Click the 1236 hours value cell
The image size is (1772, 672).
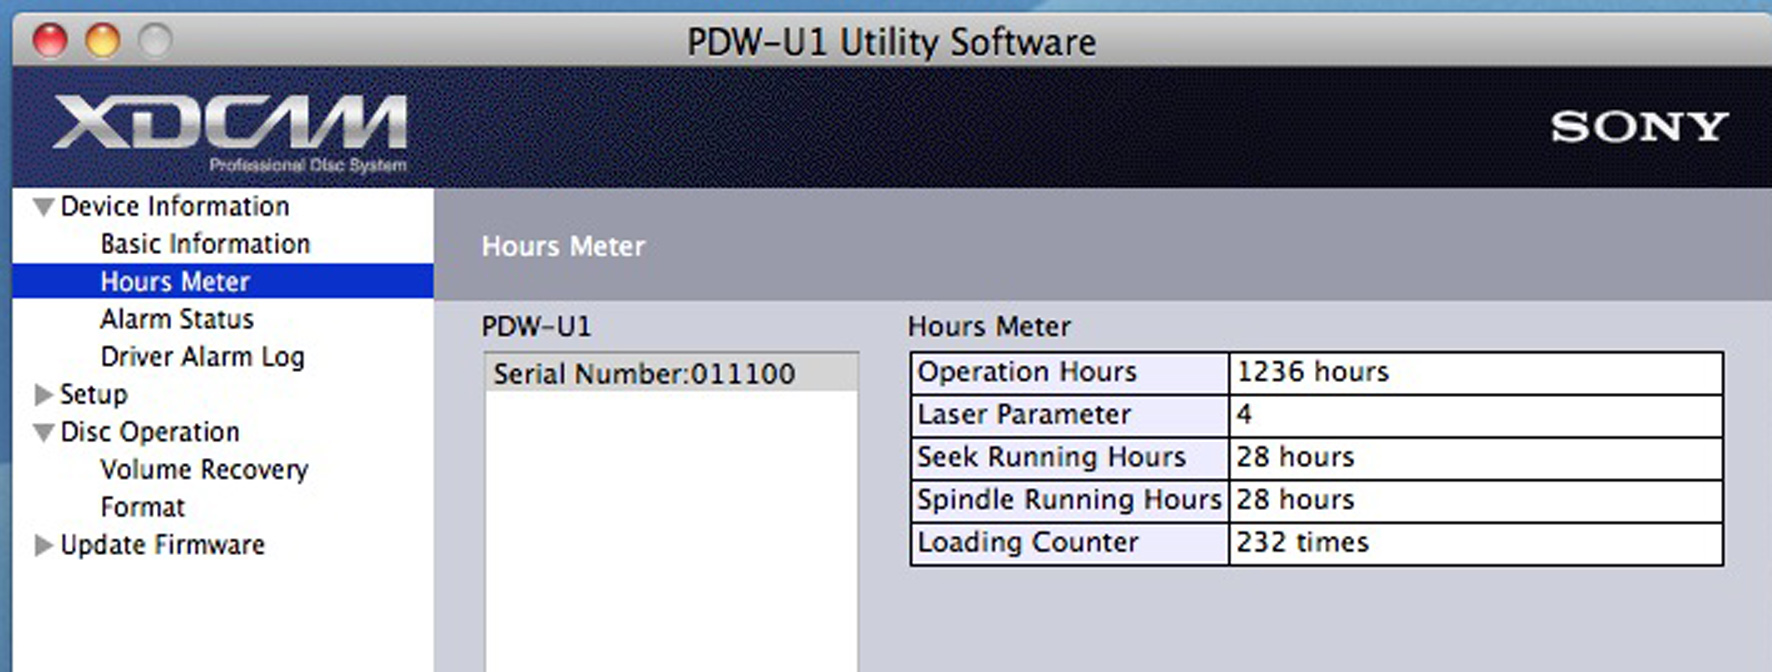tap(1476, 372)
